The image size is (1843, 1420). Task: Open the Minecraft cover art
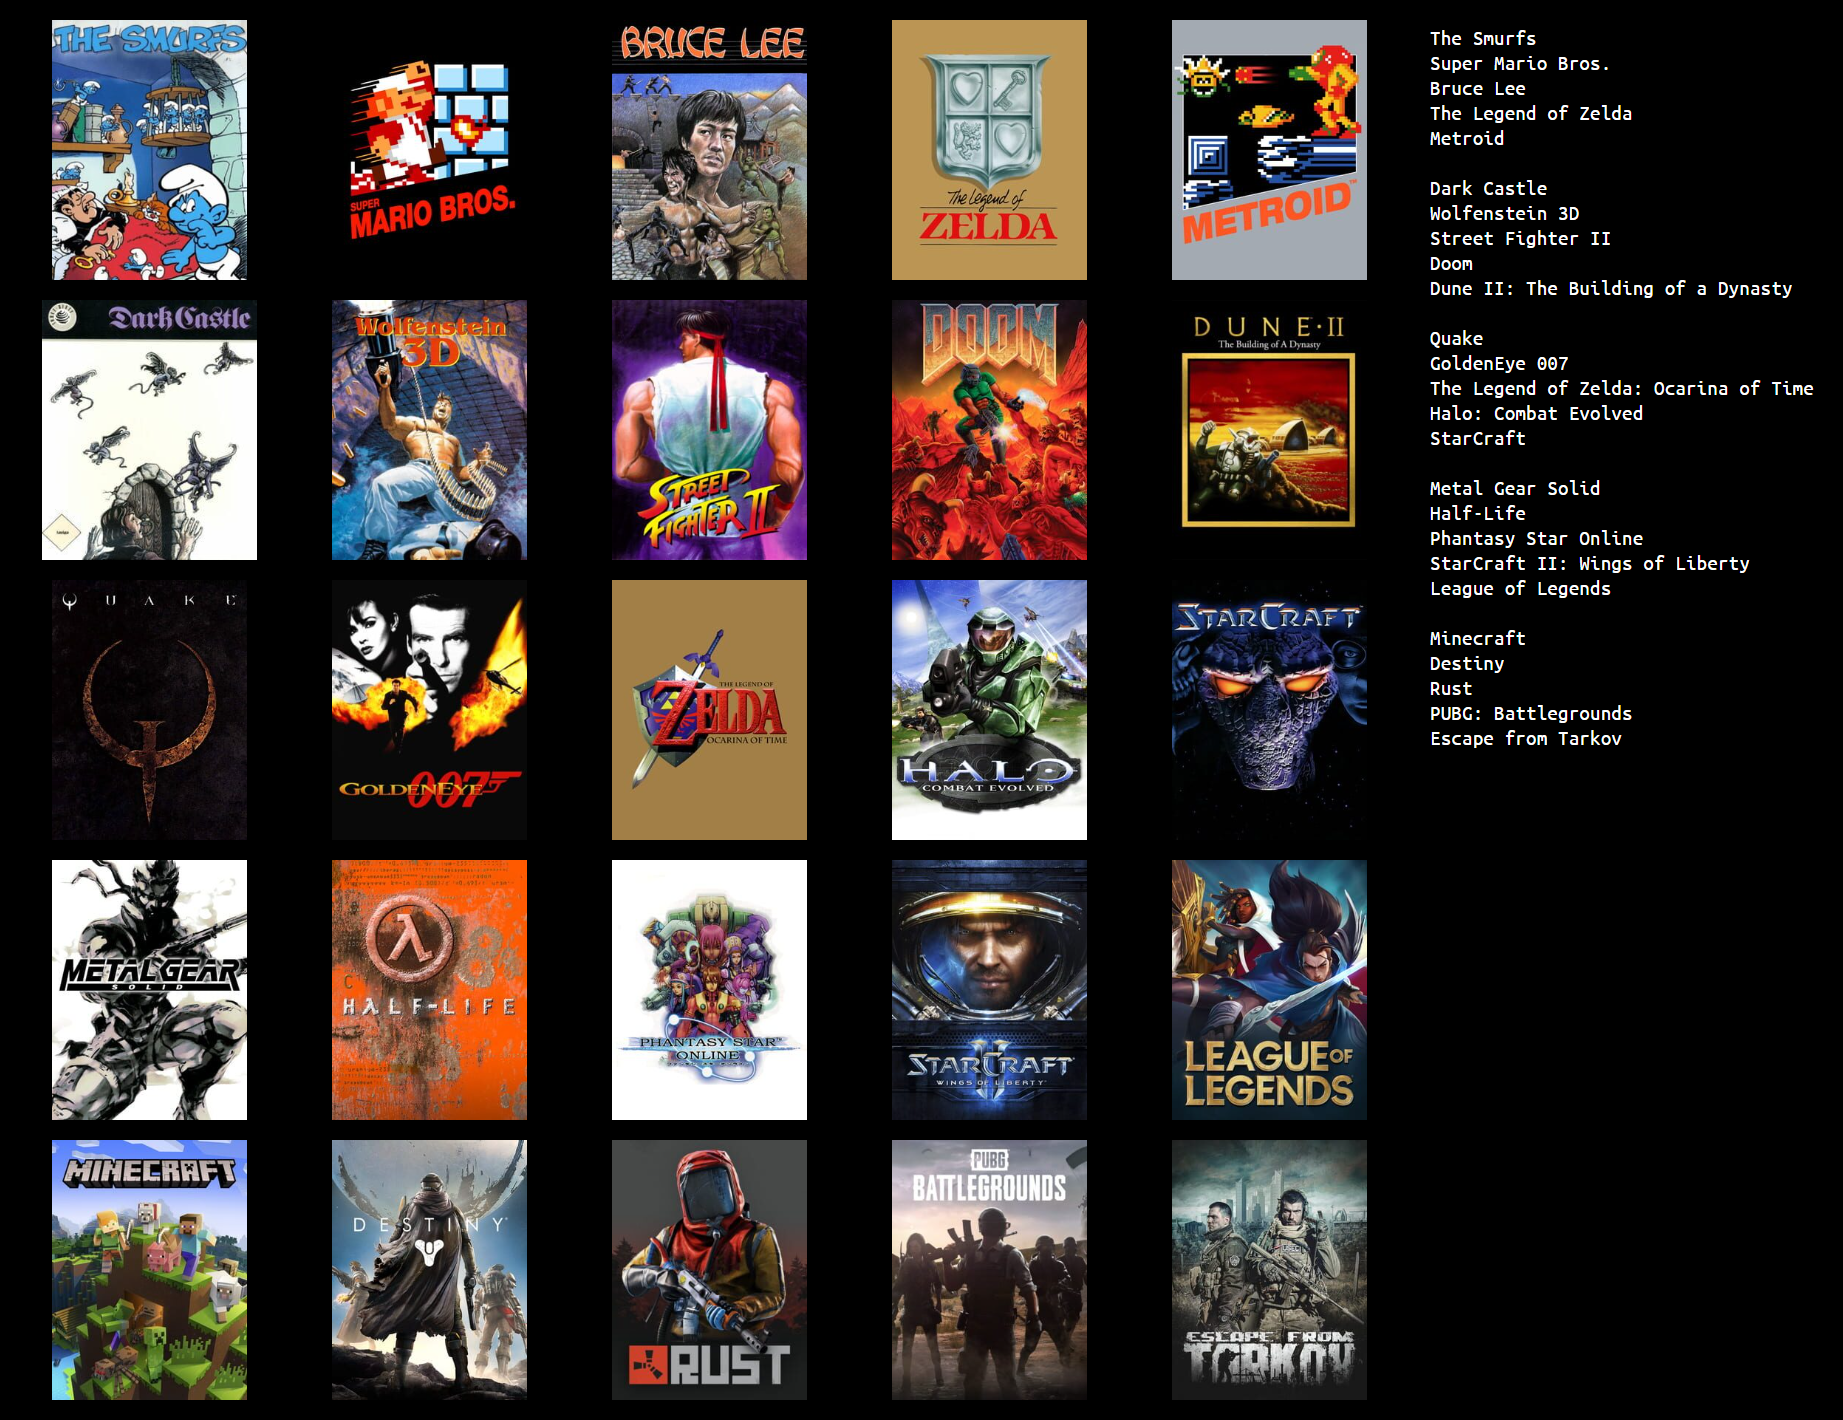click(x=149, y=1270)
